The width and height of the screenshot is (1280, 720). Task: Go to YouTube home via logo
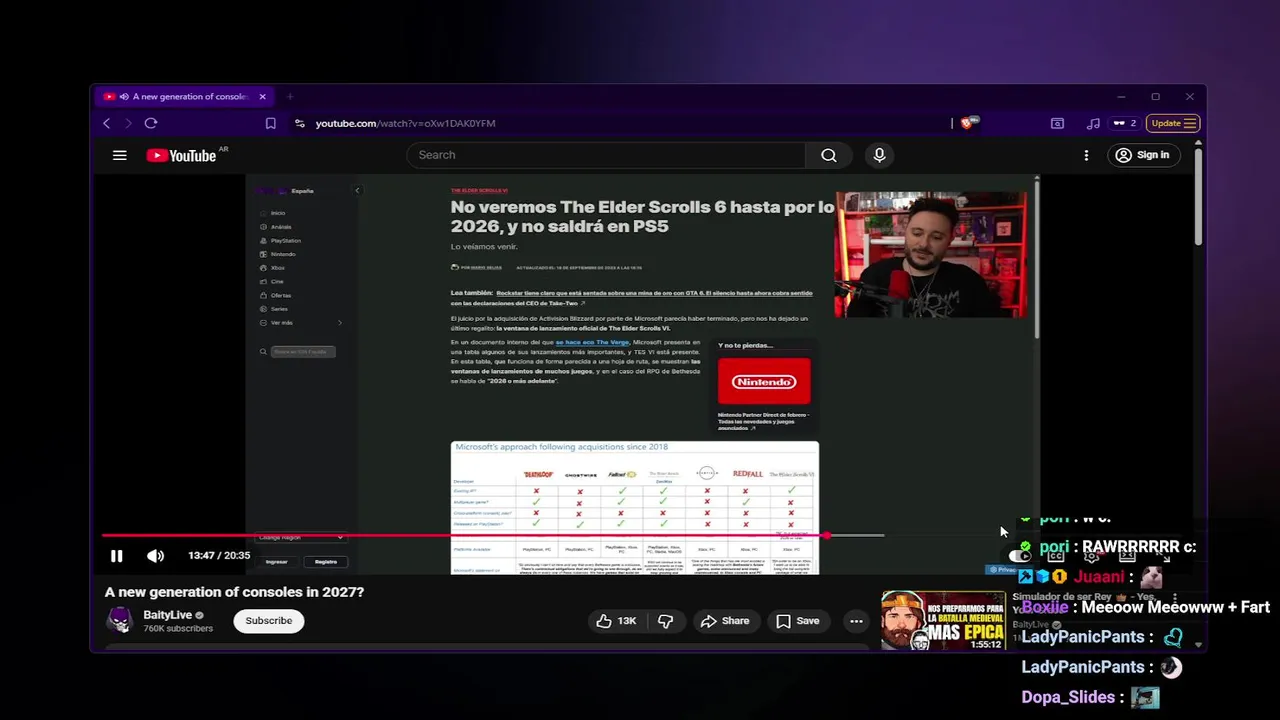(x=182, y=155)
